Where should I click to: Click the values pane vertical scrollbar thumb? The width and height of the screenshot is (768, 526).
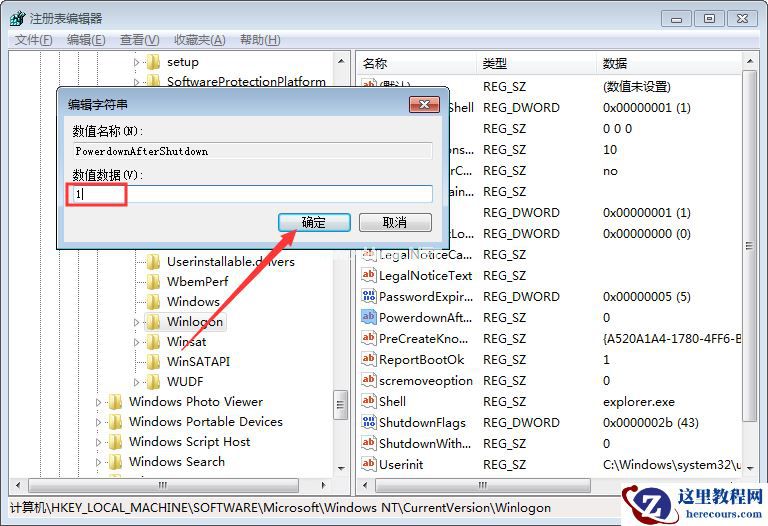tap(749, 245)
